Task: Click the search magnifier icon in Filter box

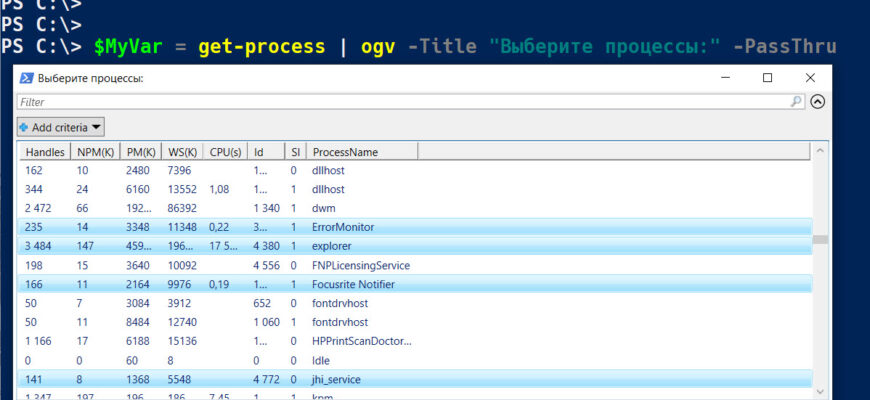Action: click(797, 101)
